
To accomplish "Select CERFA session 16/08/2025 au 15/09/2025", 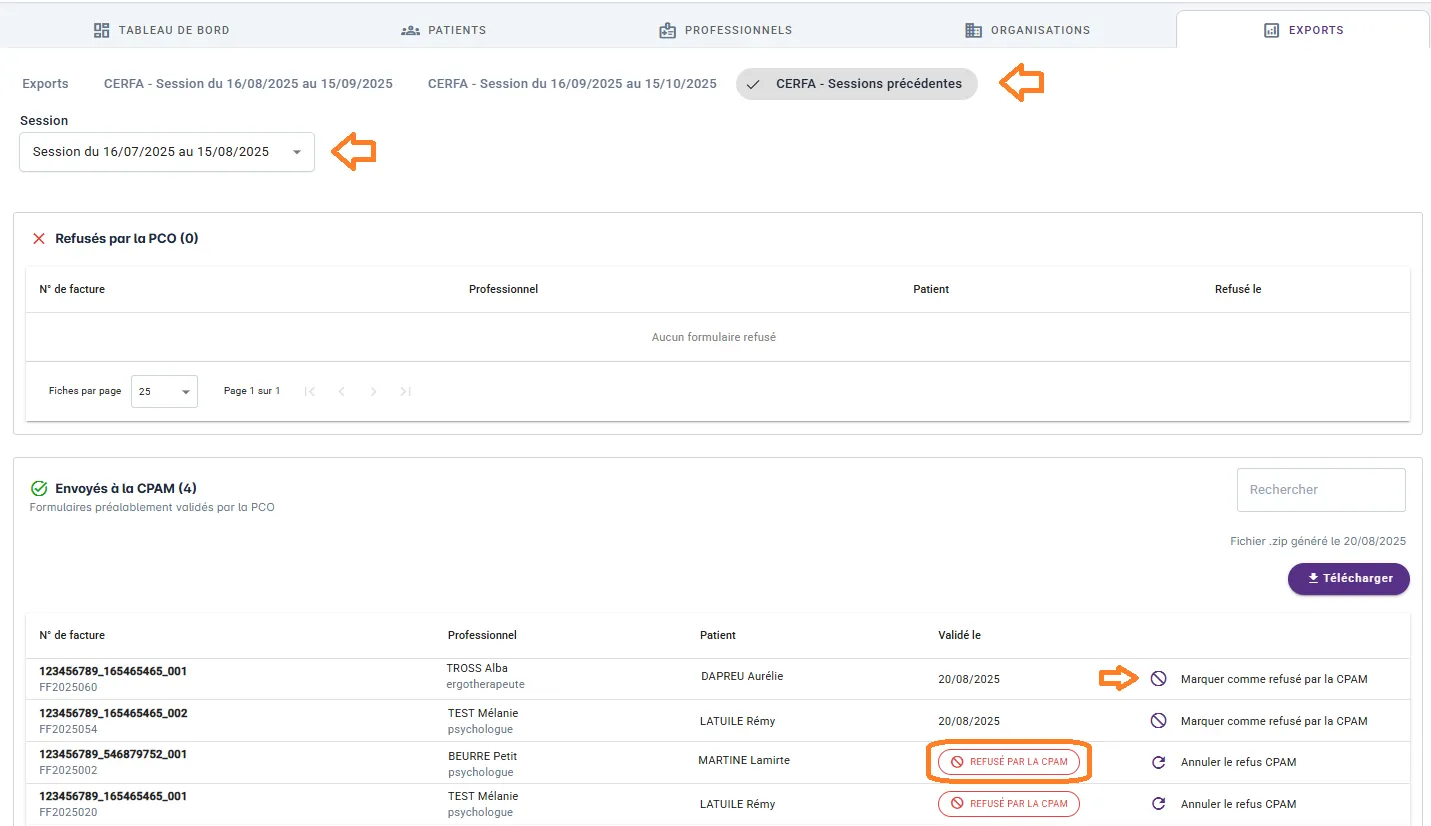I will pos(248,84).
